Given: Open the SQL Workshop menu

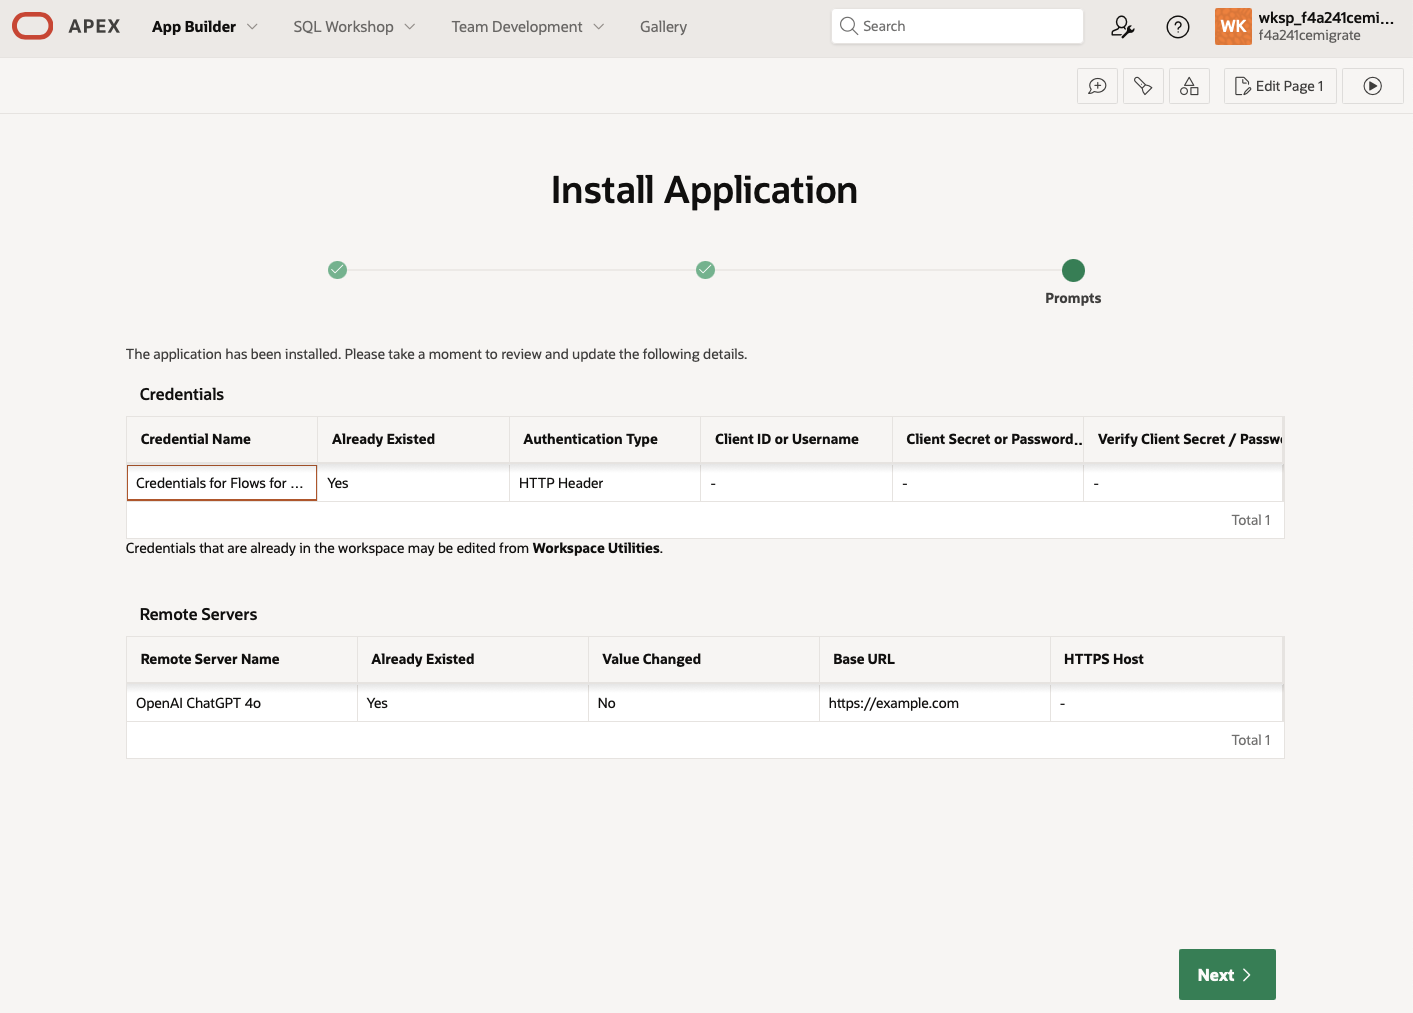Looking at the screenshot, I should tap(343, 27).
